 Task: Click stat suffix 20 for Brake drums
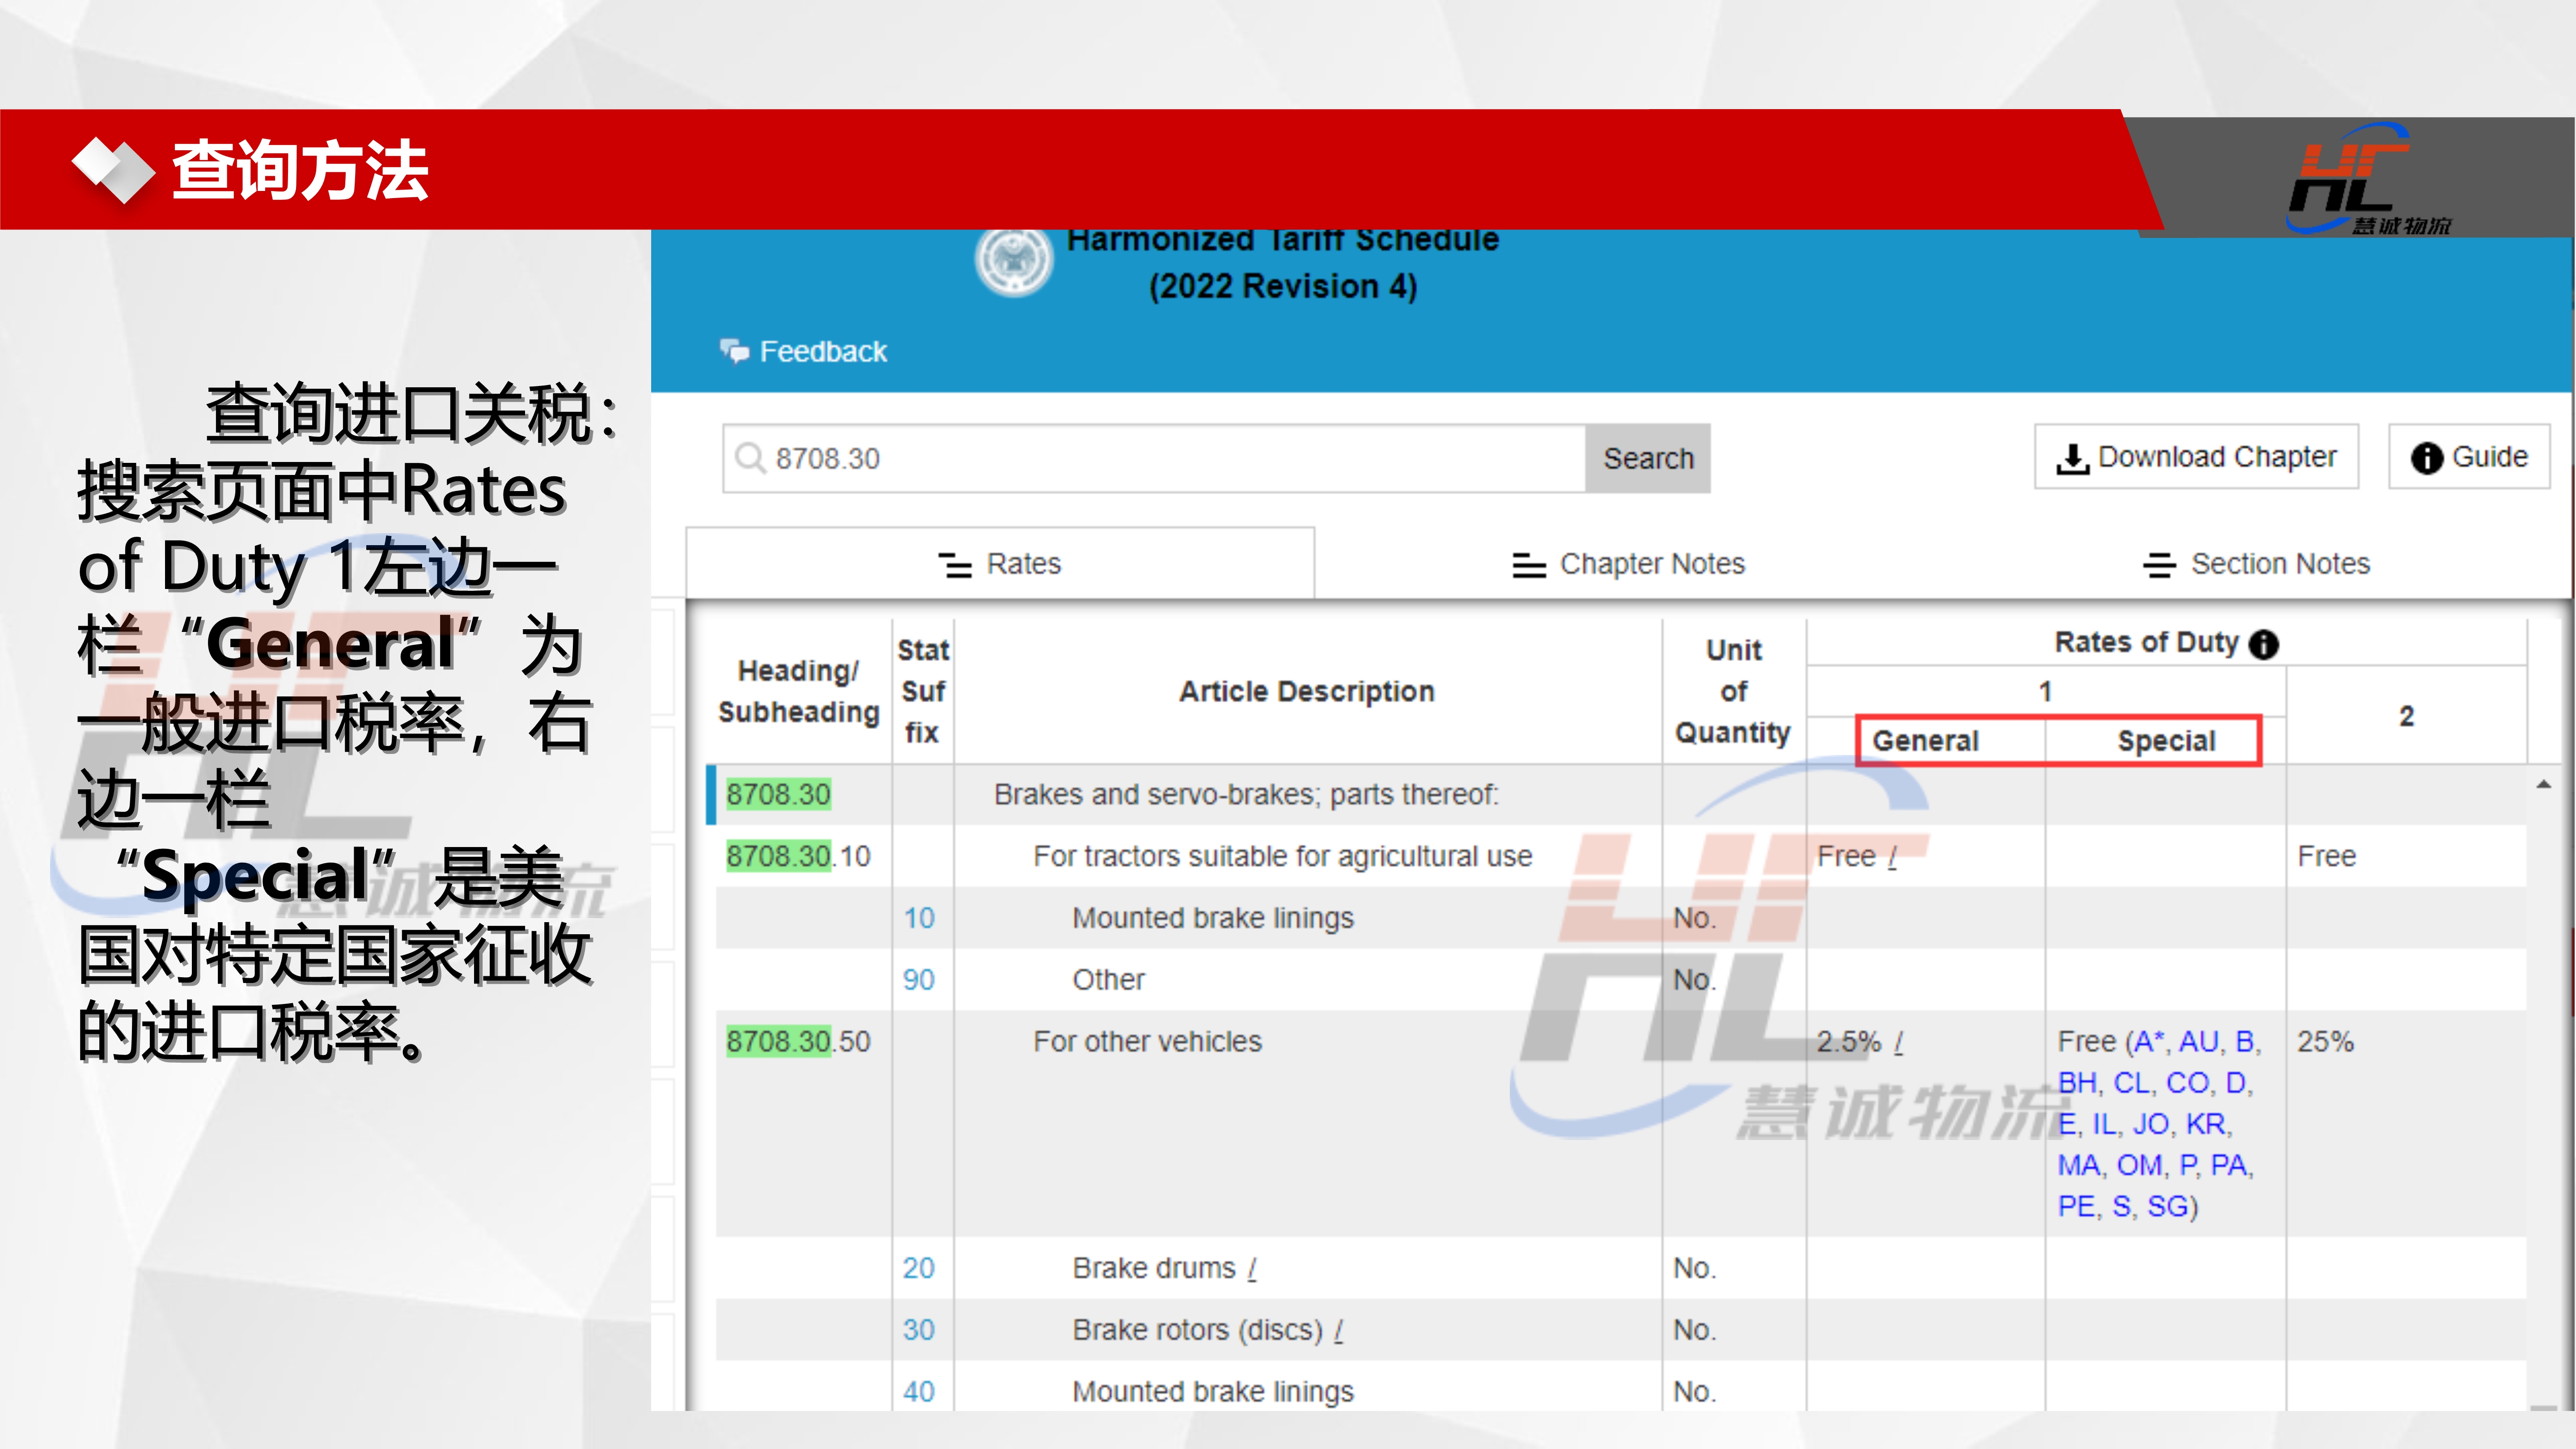[x=919, y=1268]
